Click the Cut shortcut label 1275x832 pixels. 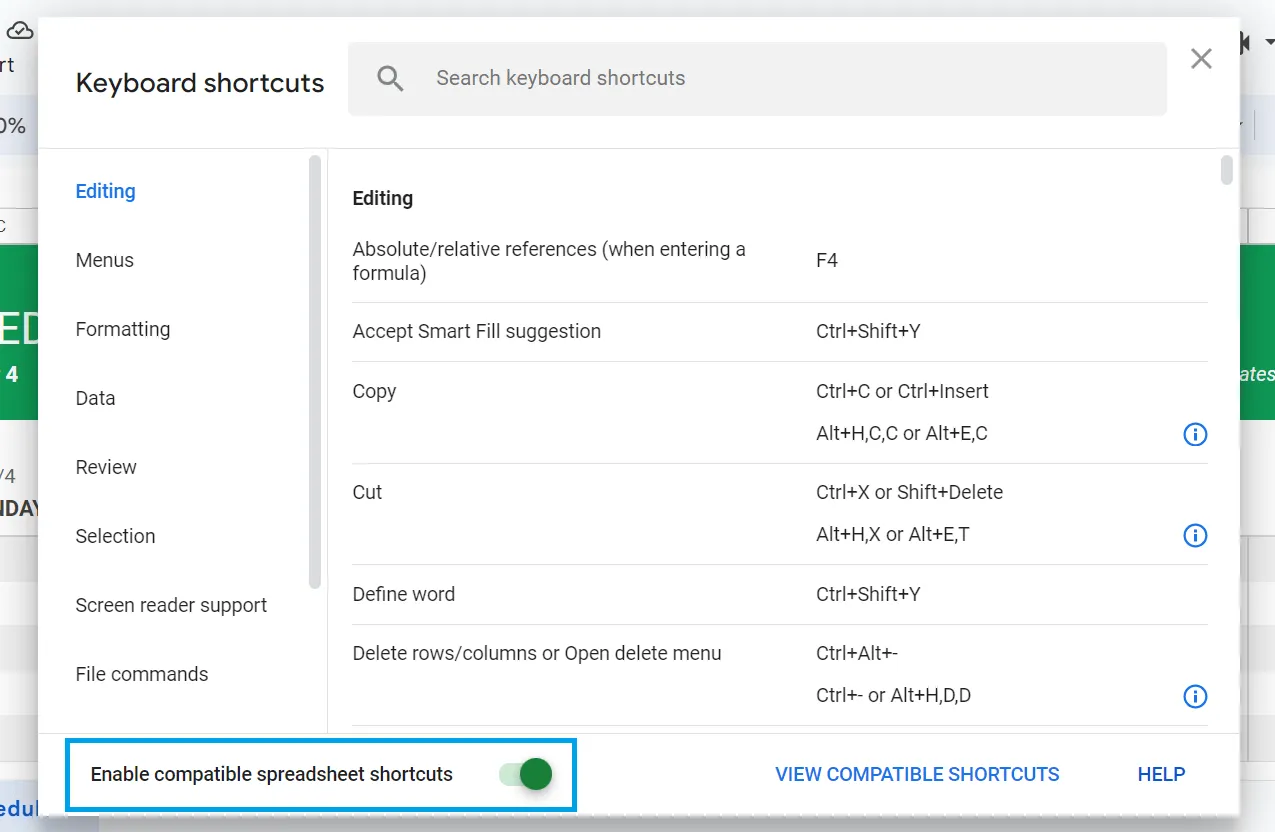coord(367,493)
